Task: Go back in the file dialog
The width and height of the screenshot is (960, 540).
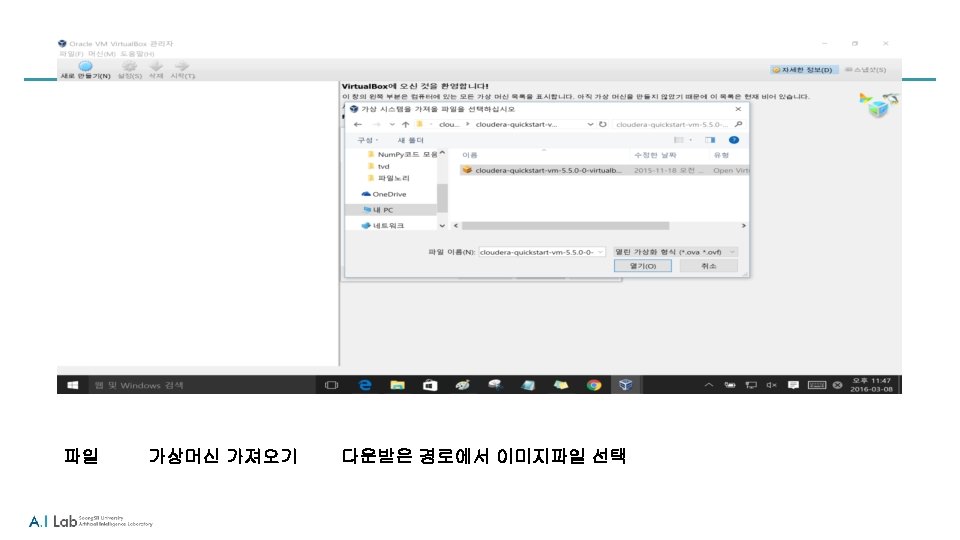Action: coord(358,124)
